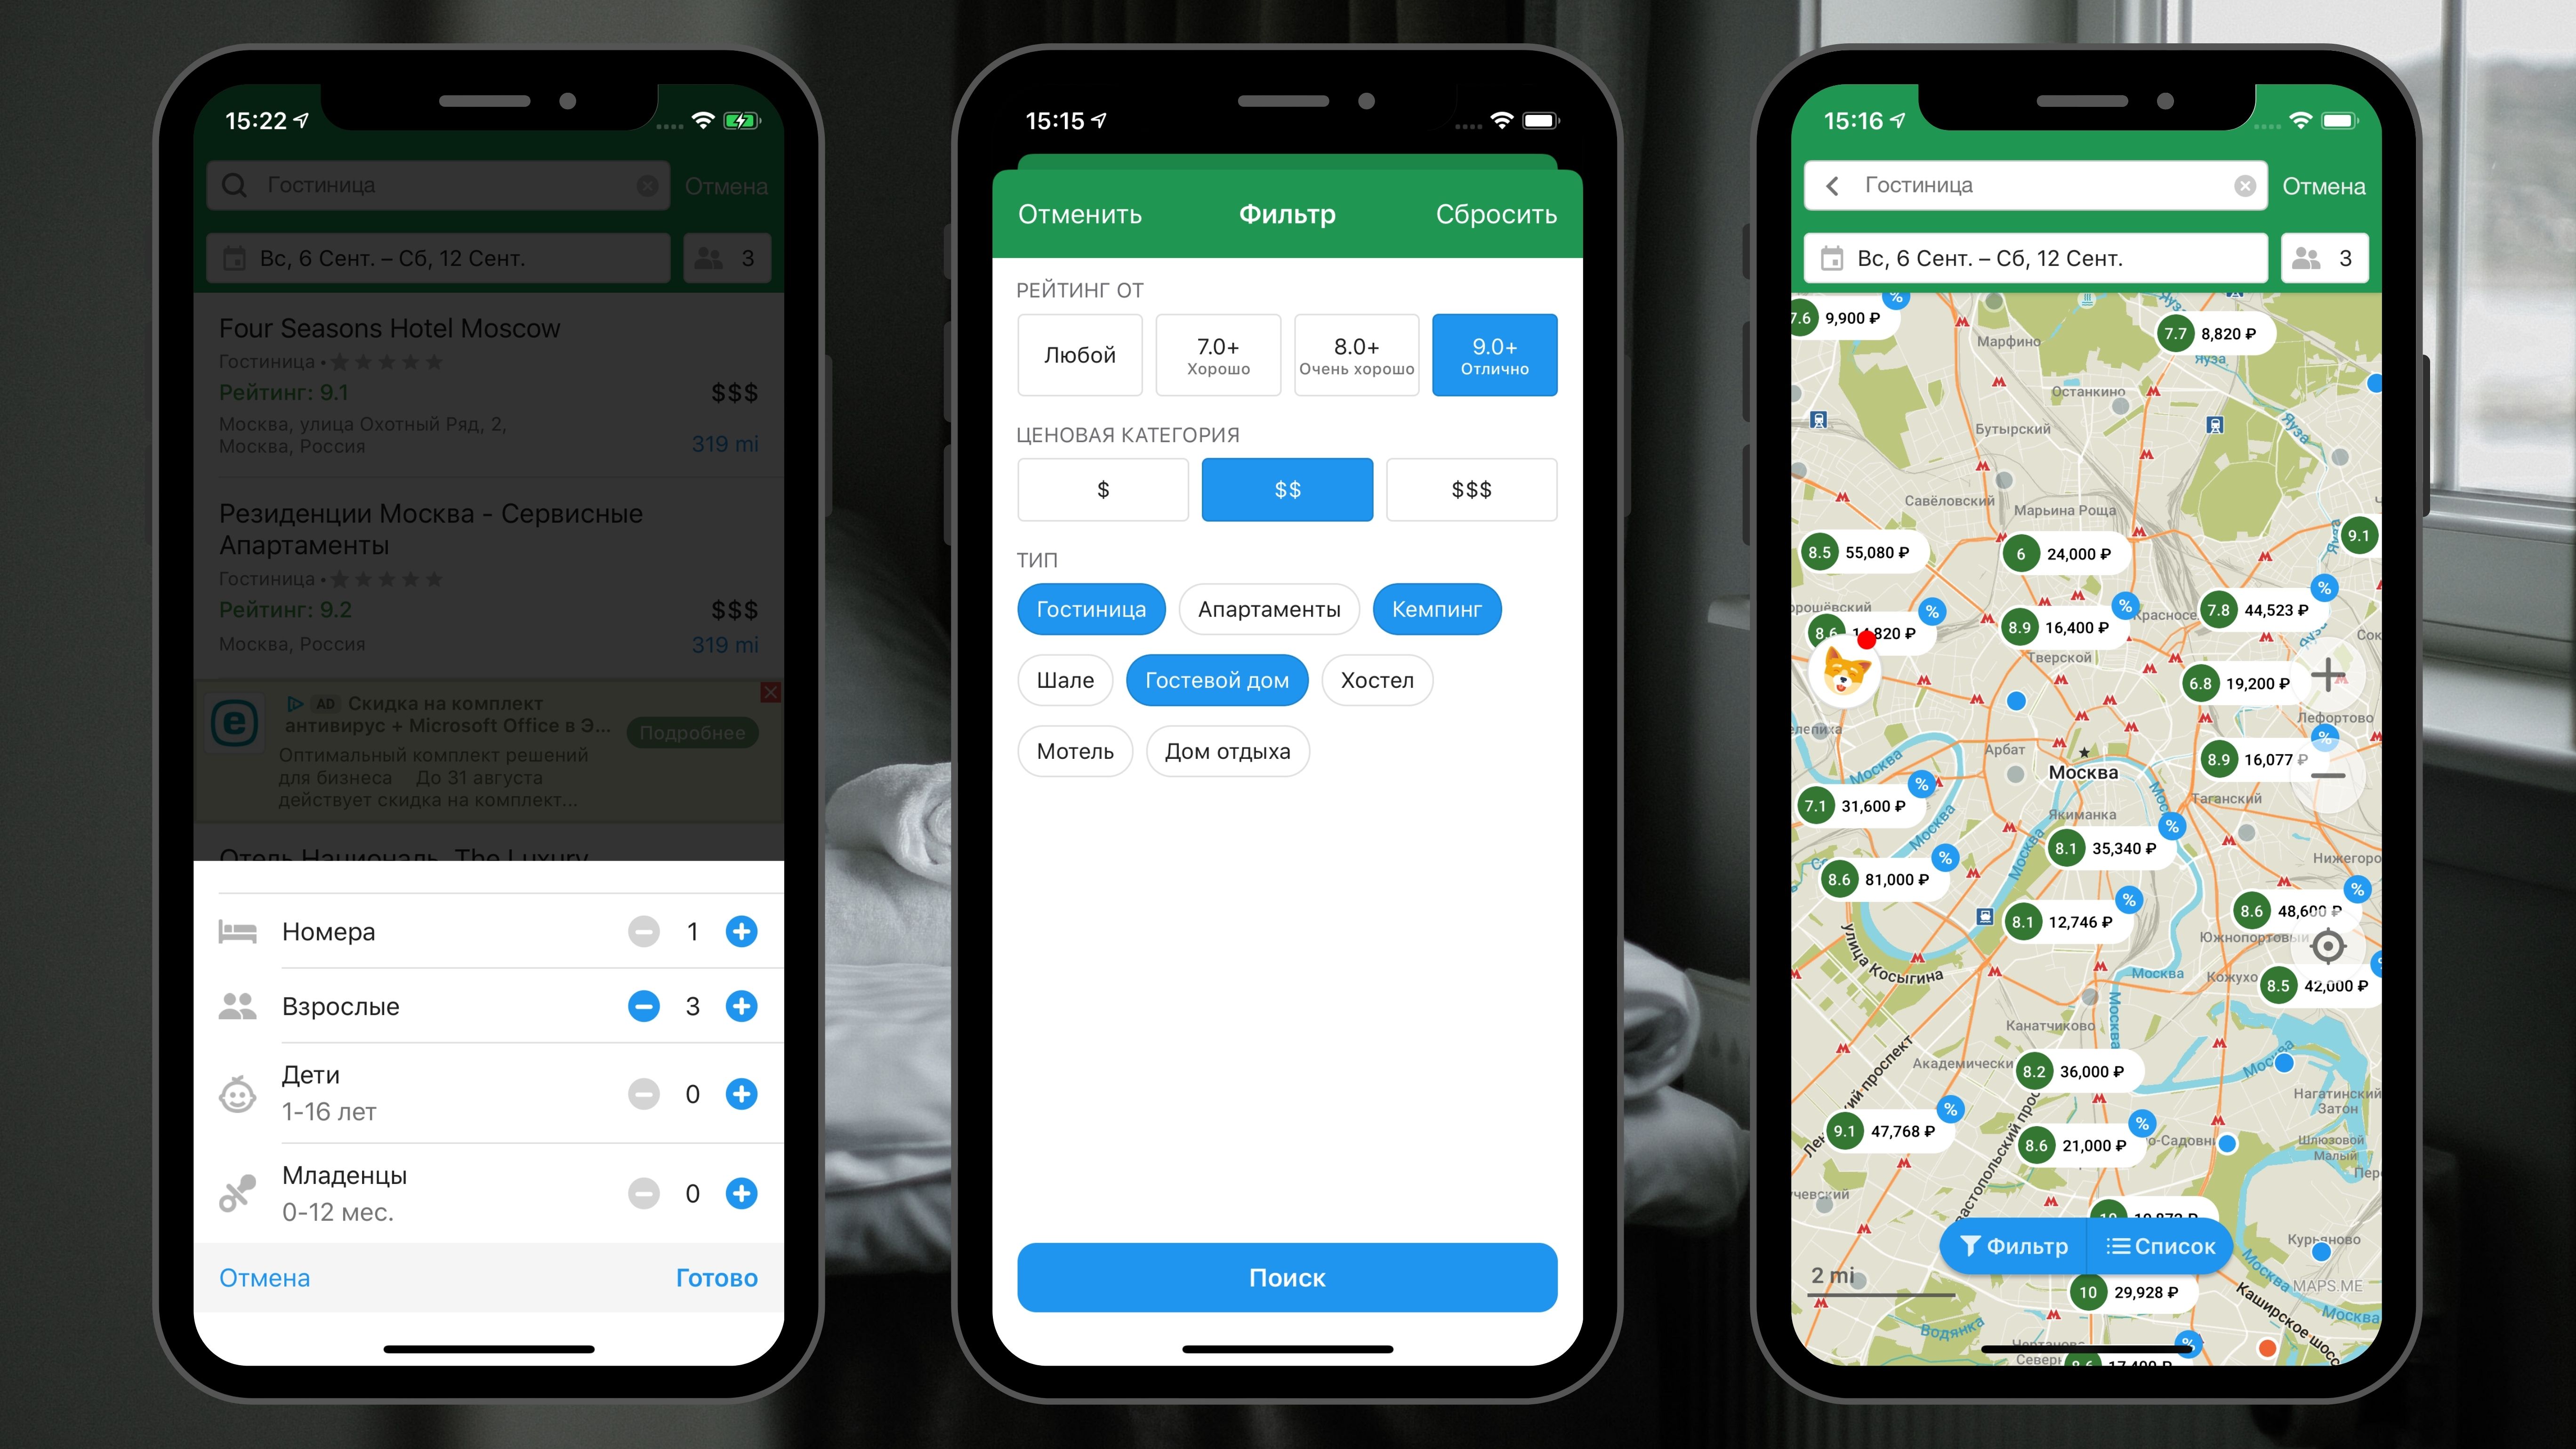The image size is (2576, 1449).
Task: Tap Готово to confirm guest selection
Action: (716, 1276)
